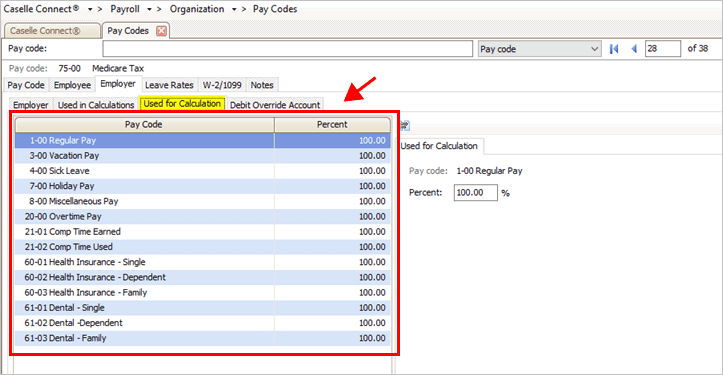
Task: Click the small document icon beside the grid
Action: click(x=404, y=125)
